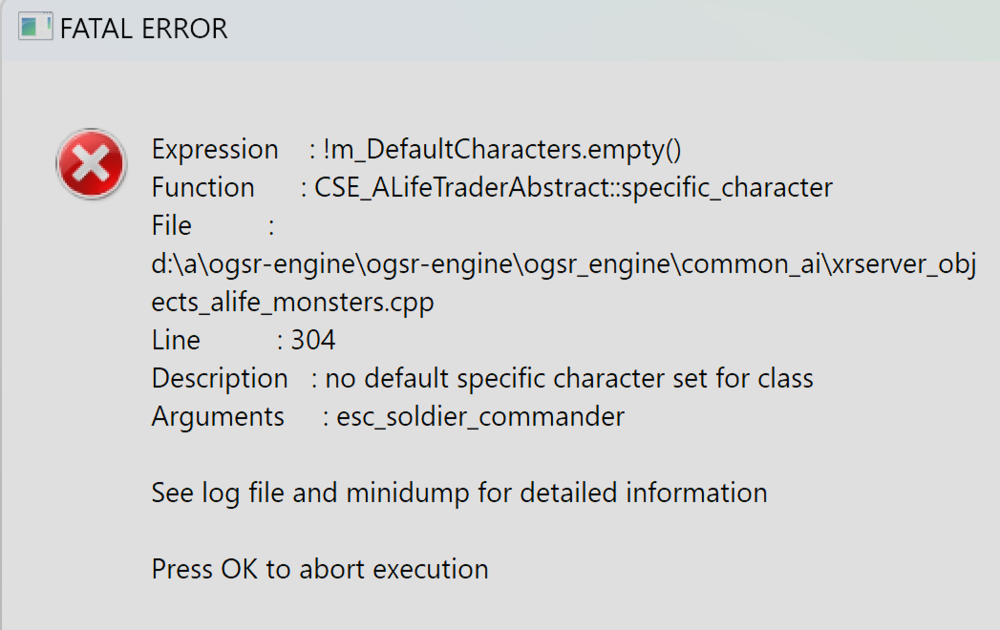Click the application icon in title bar
Viewport: 1000px width, 630px height.
[36, 28]
